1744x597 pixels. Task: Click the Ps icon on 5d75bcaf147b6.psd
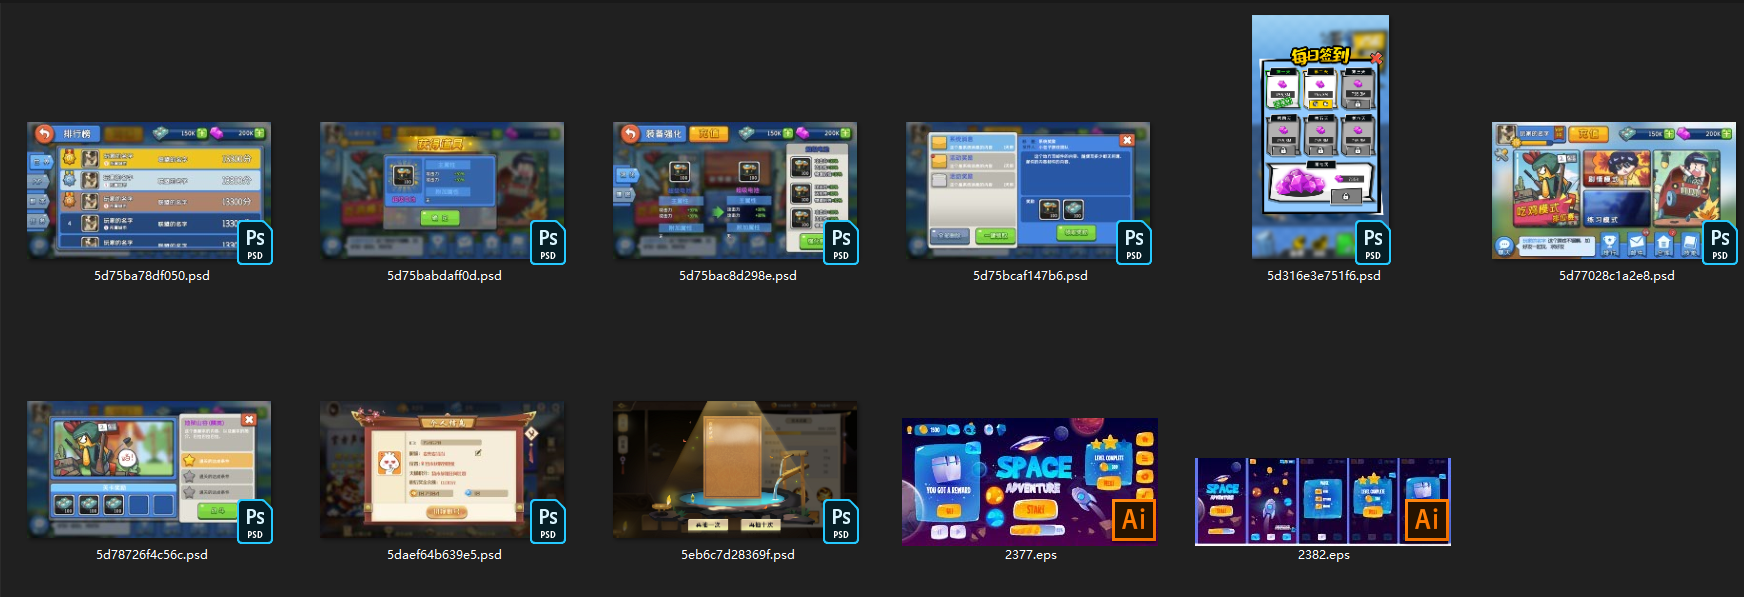coord(1134,243)
